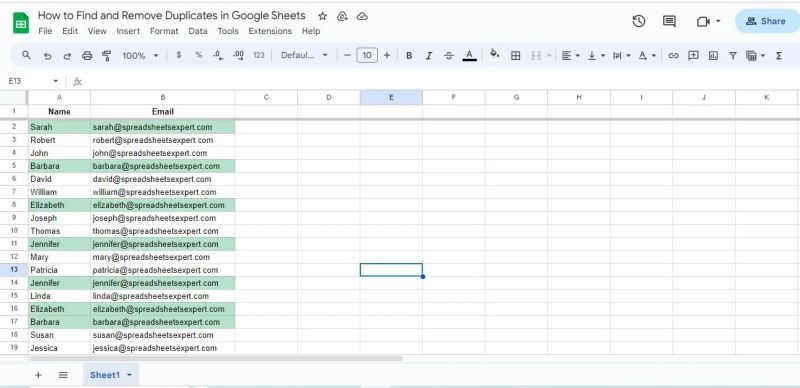Click the horizontal scrollbar
Image resolution: width=800 pixels, height=388 pixels.
216,358
